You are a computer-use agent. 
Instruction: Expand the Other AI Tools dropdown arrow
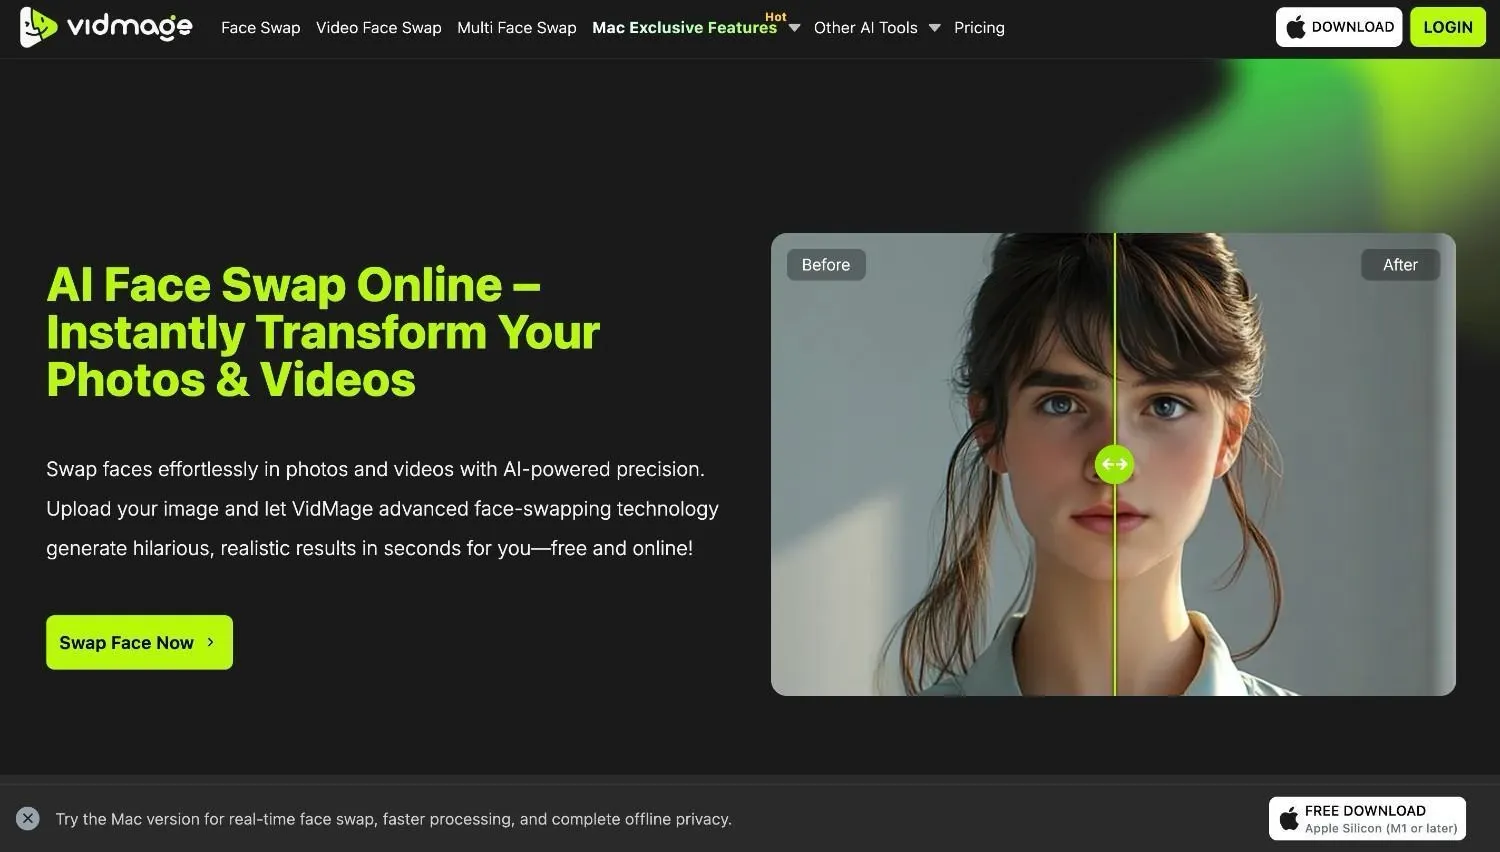(934, 28)
